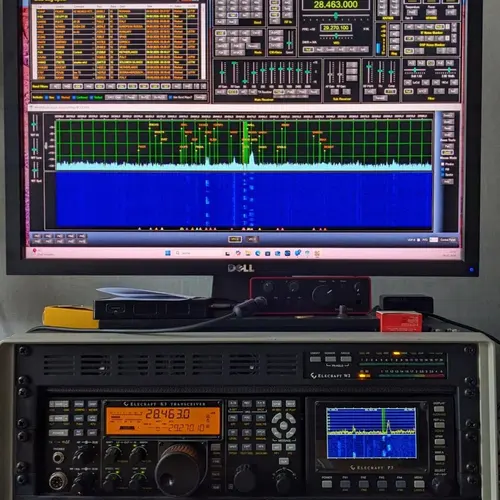
Task: Open the Windows Start menu
Action: 168,253
